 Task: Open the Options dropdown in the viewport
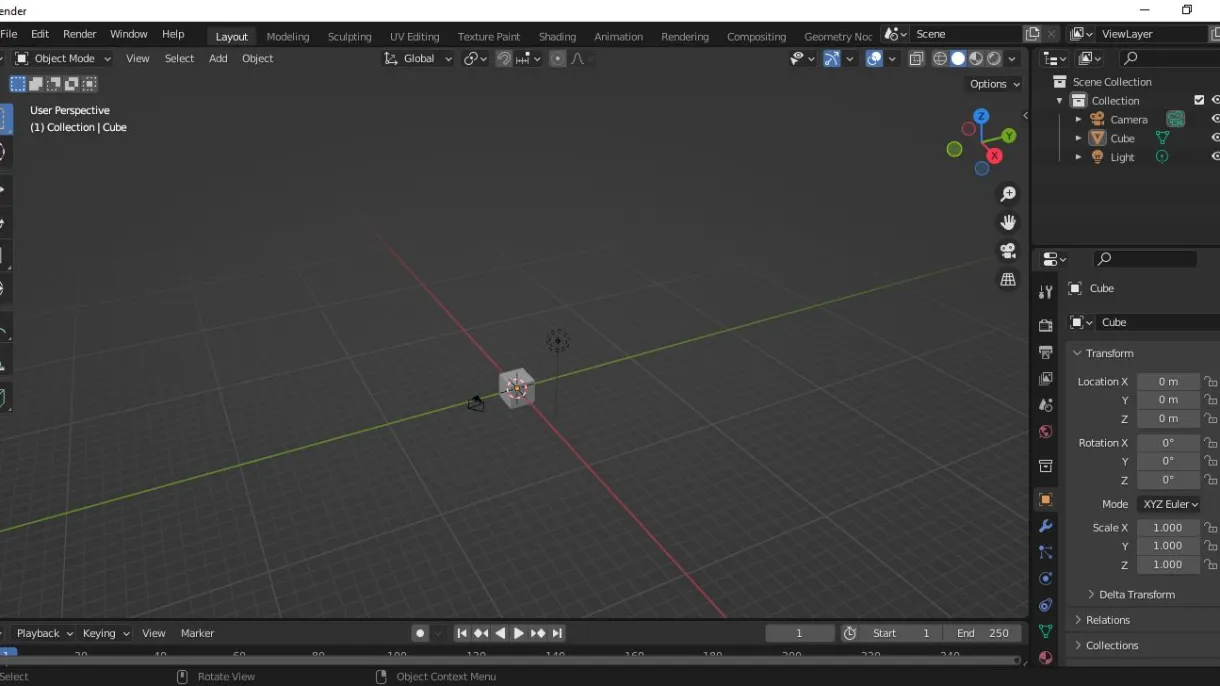coord(995,84)
